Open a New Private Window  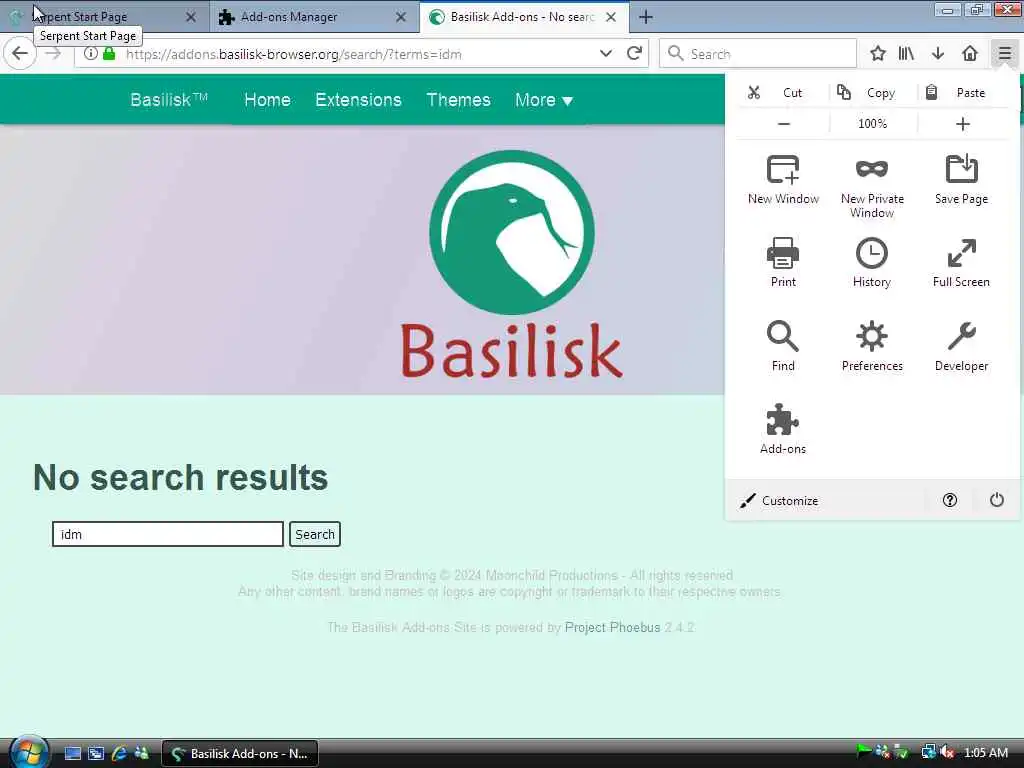coord(872,187)
